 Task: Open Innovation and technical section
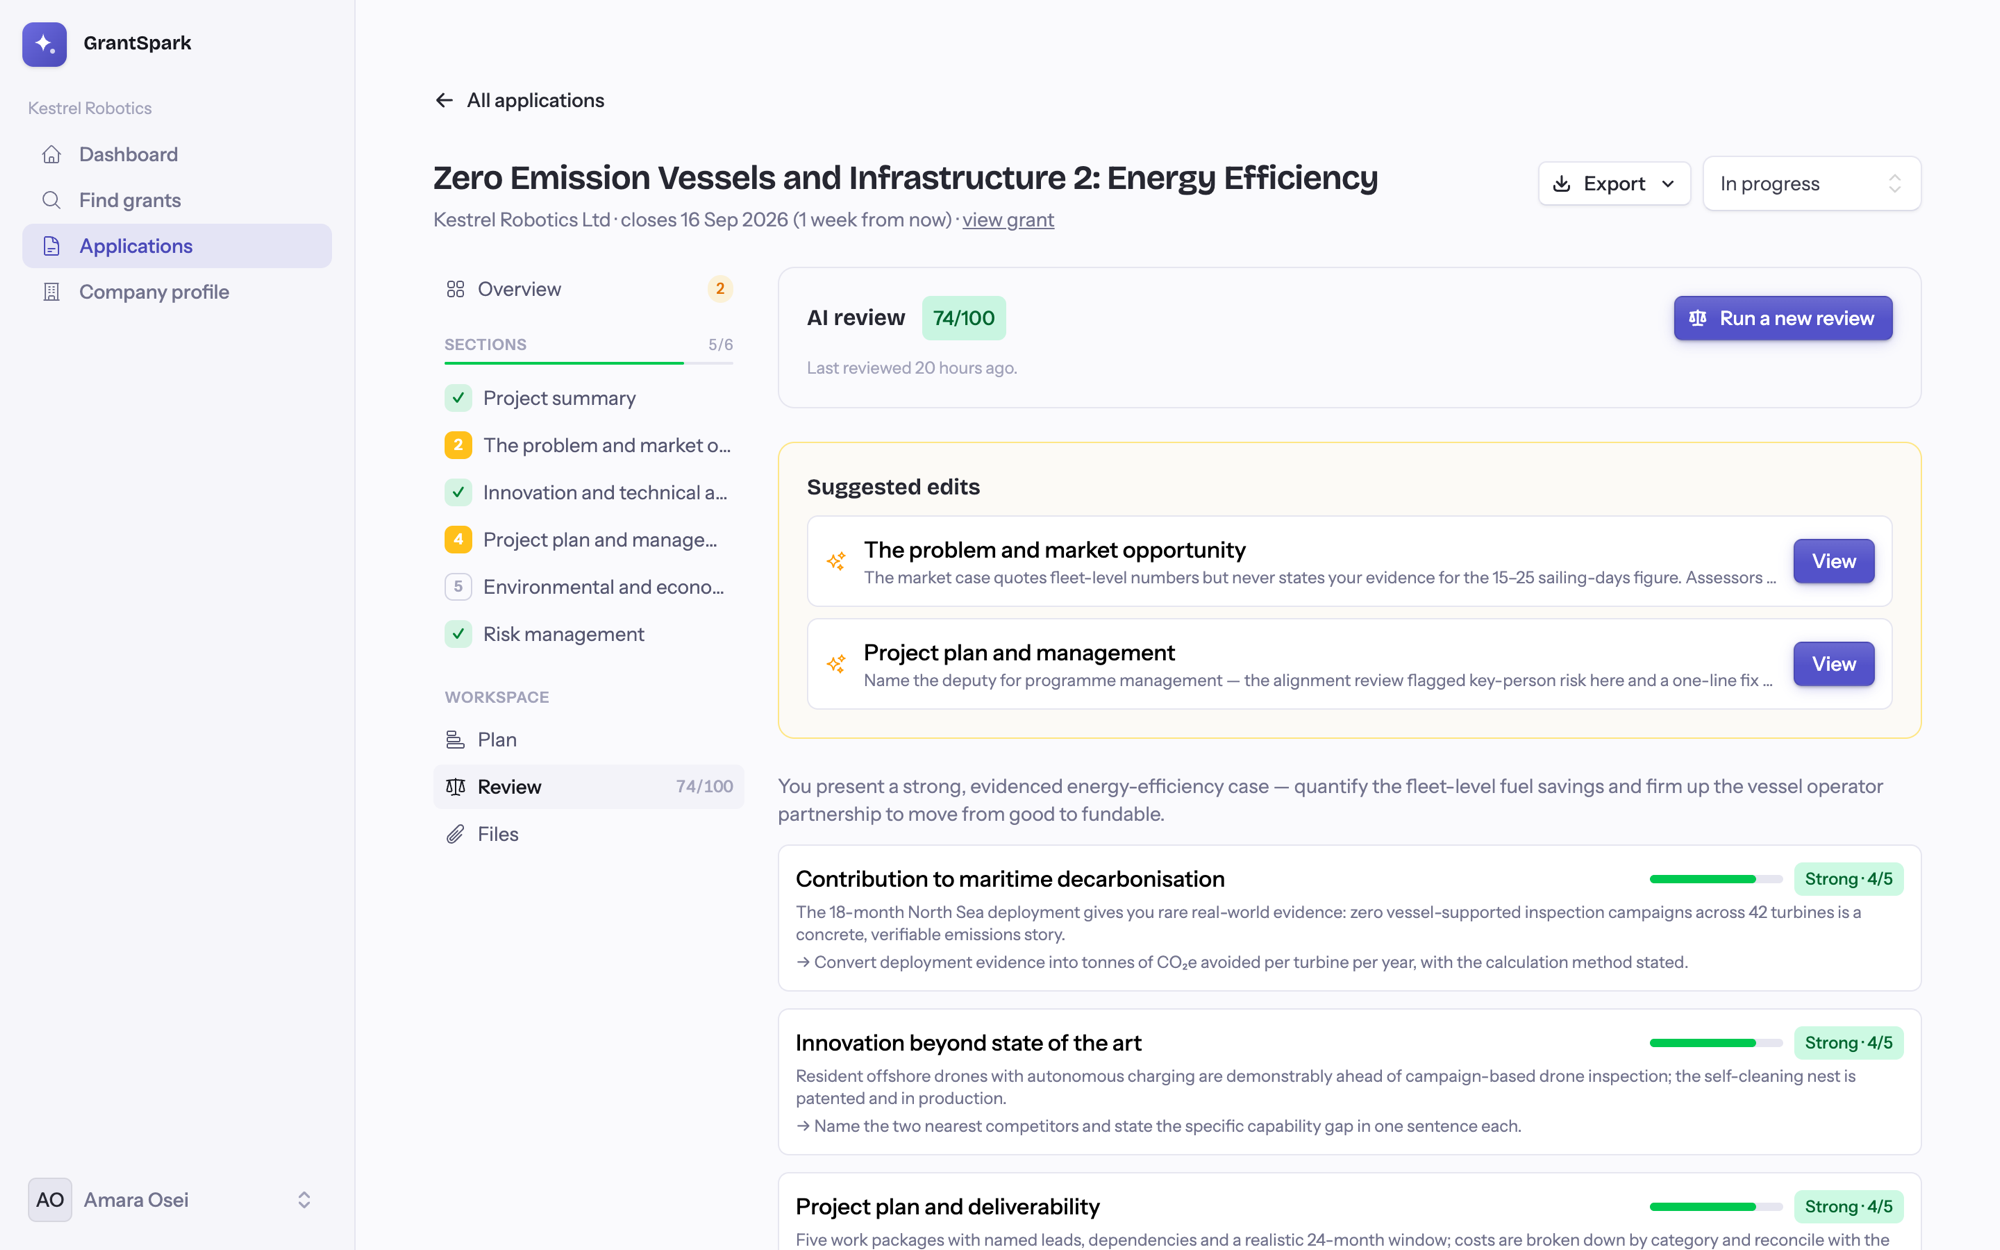(589, 492)
